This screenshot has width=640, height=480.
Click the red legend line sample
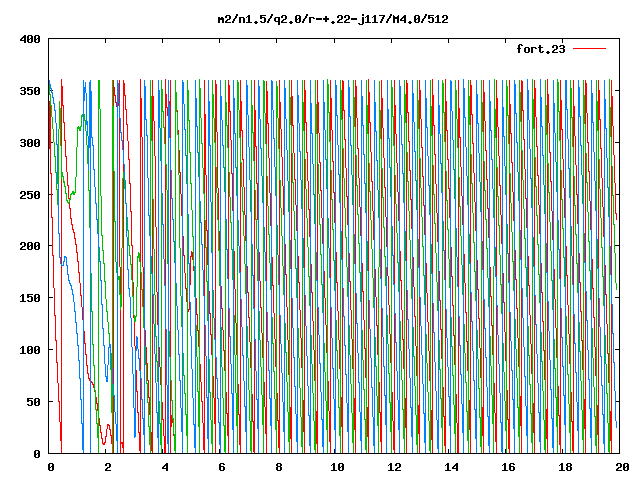[589, 49]
